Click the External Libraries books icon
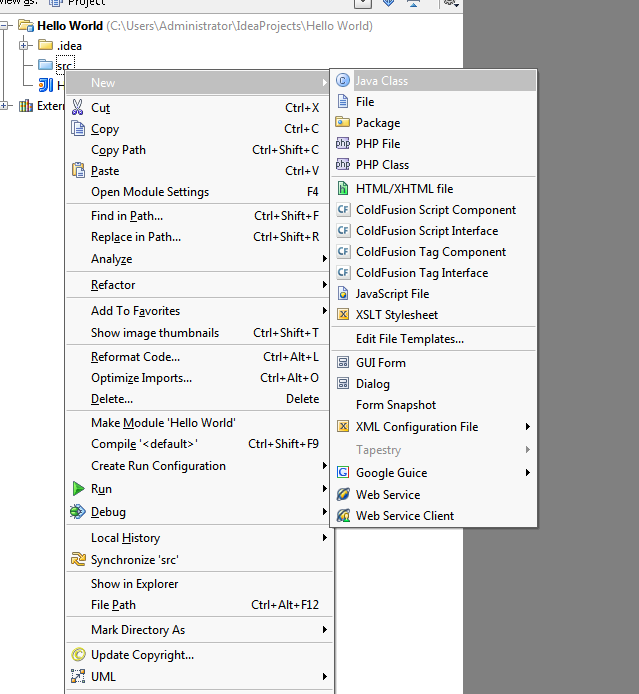639x694 pixels. (x=26, y=106)
